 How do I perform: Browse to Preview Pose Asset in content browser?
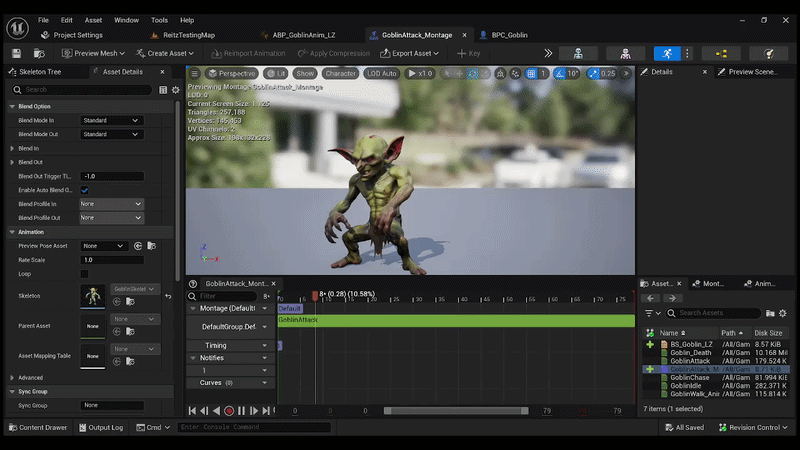[152, 246]
